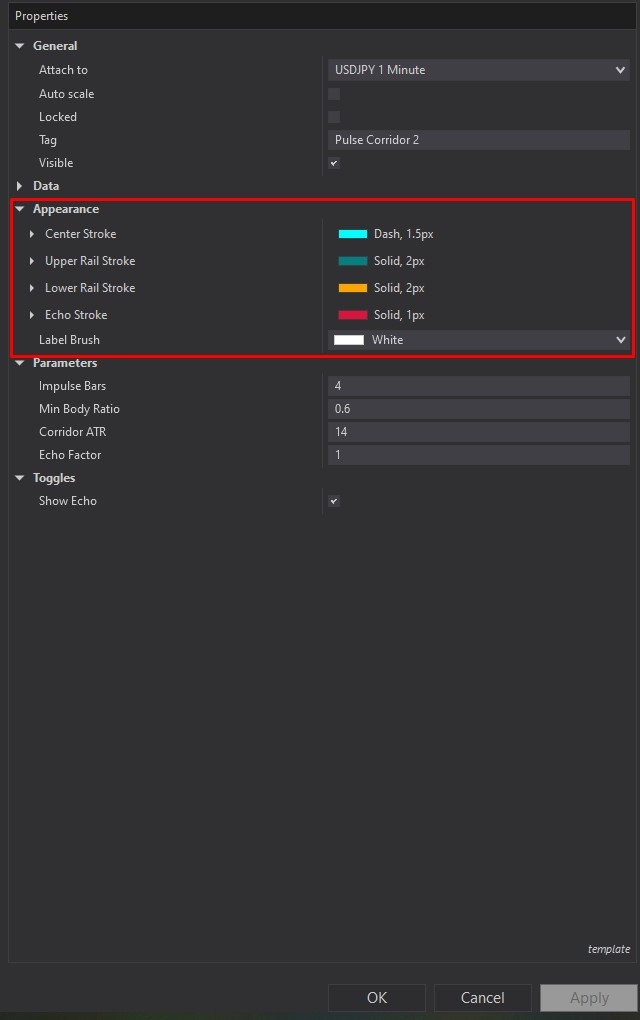Enable the Auto scale checkbox
The width and height of the screenshot is (640, 1020).
pyautogui.click(x=334, y=94)
